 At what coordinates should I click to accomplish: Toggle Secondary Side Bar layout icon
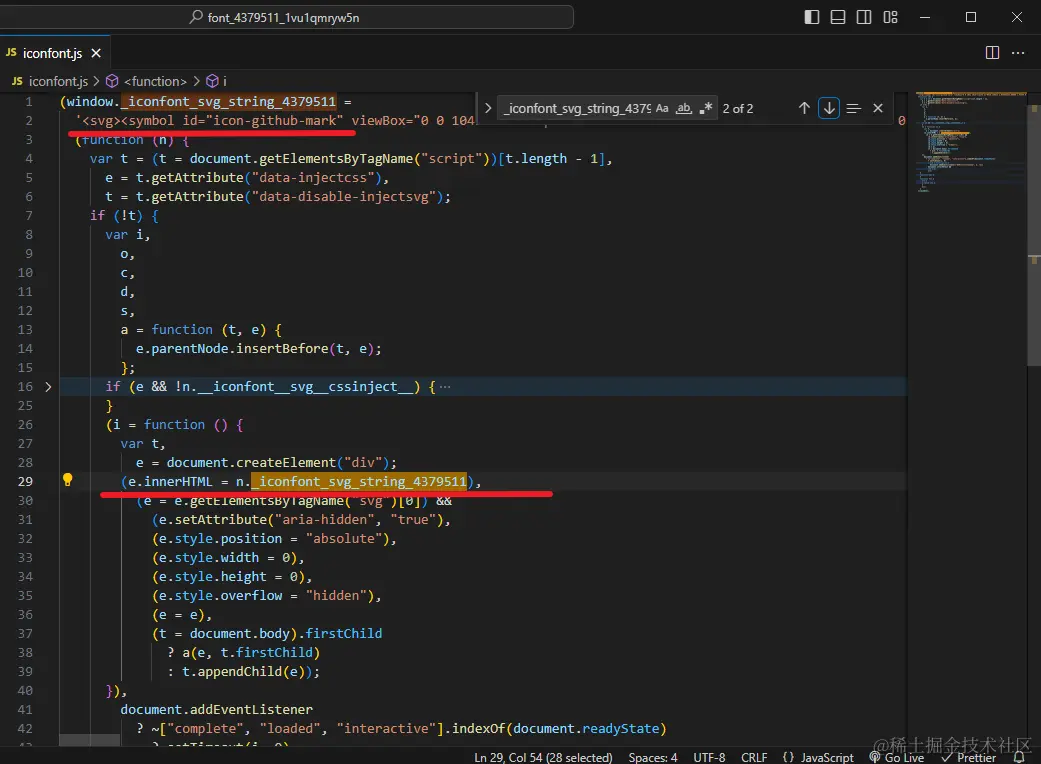(864, 17)
